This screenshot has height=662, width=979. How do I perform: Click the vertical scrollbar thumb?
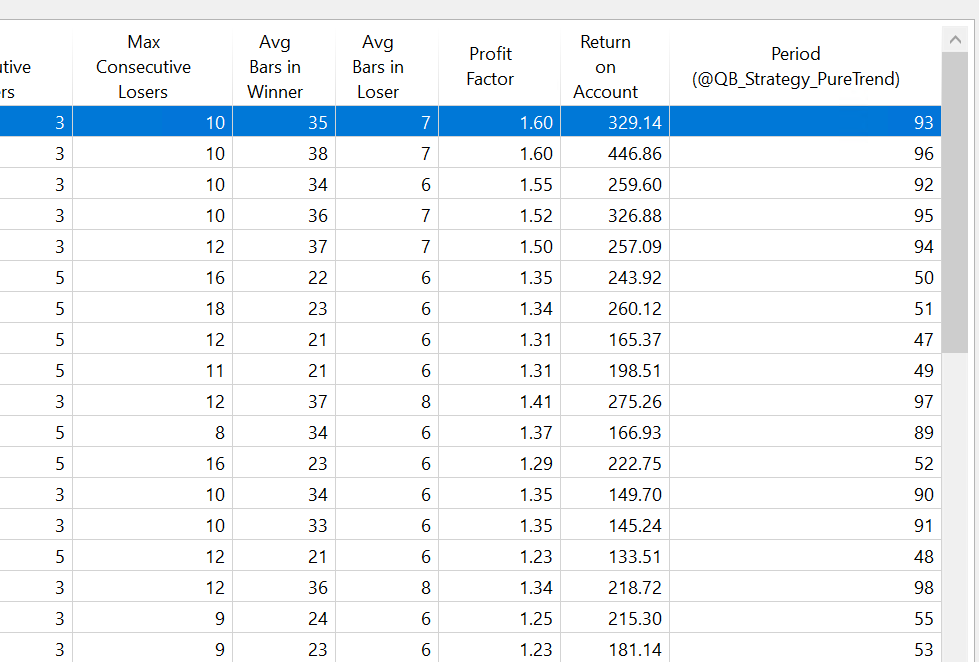pyautogui.click(x=955, y=200)
